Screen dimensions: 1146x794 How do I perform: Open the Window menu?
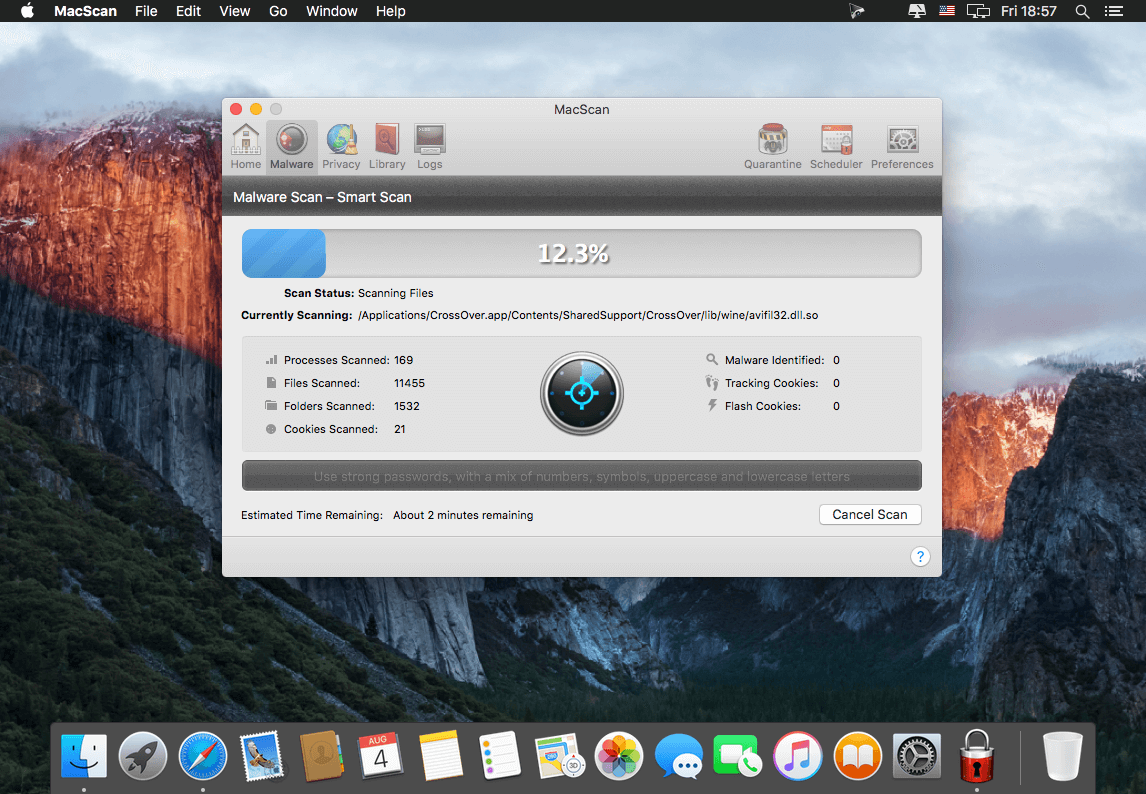coord(332,11)
